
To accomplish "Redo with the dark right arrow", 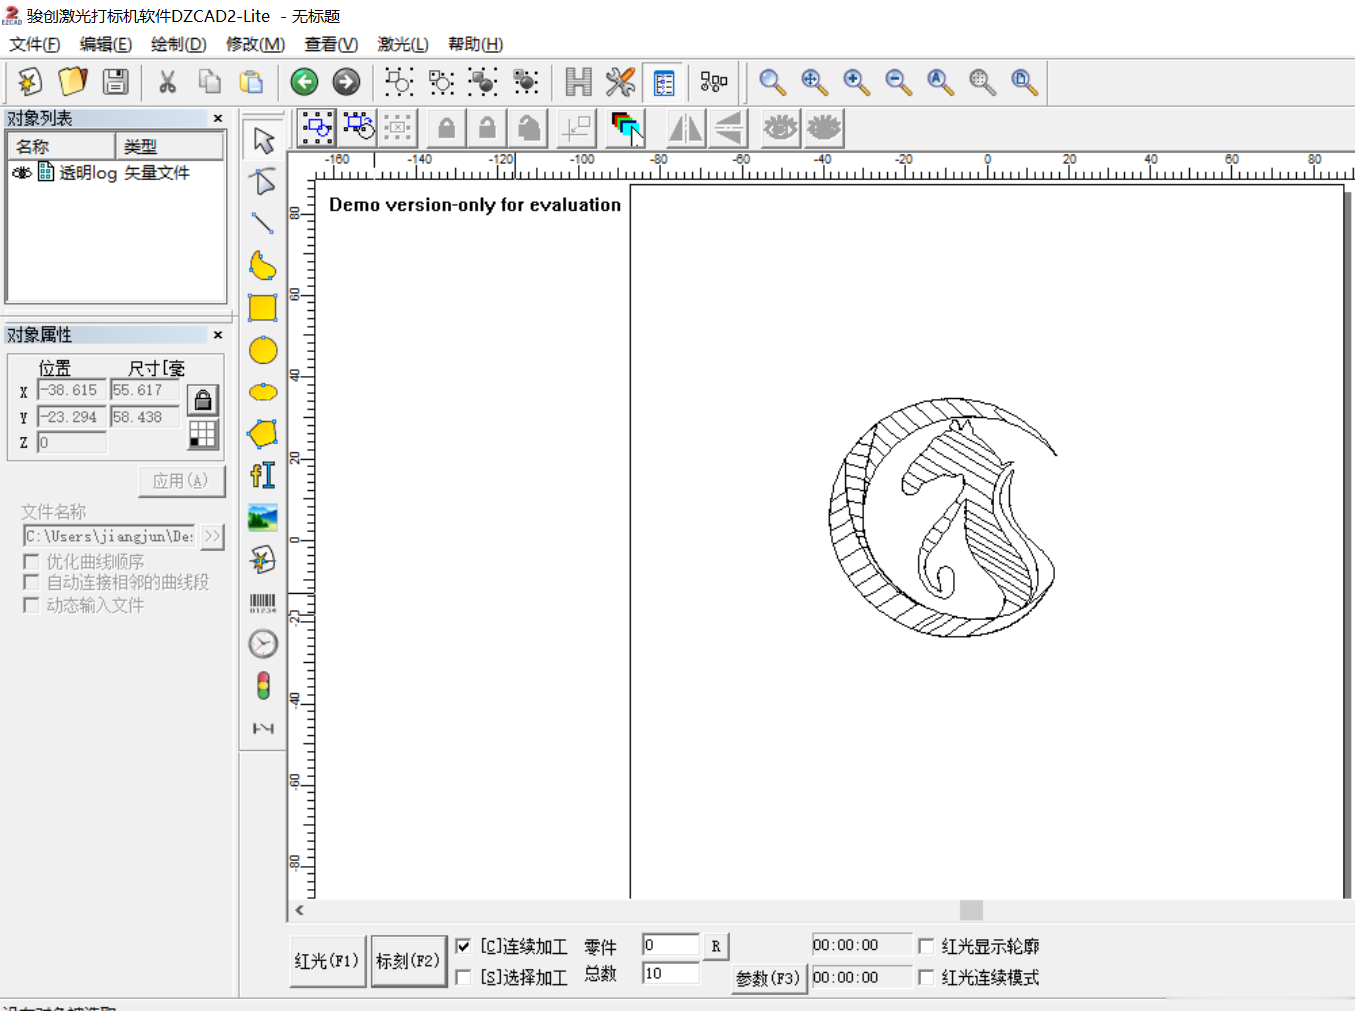I will pos(346,81).
